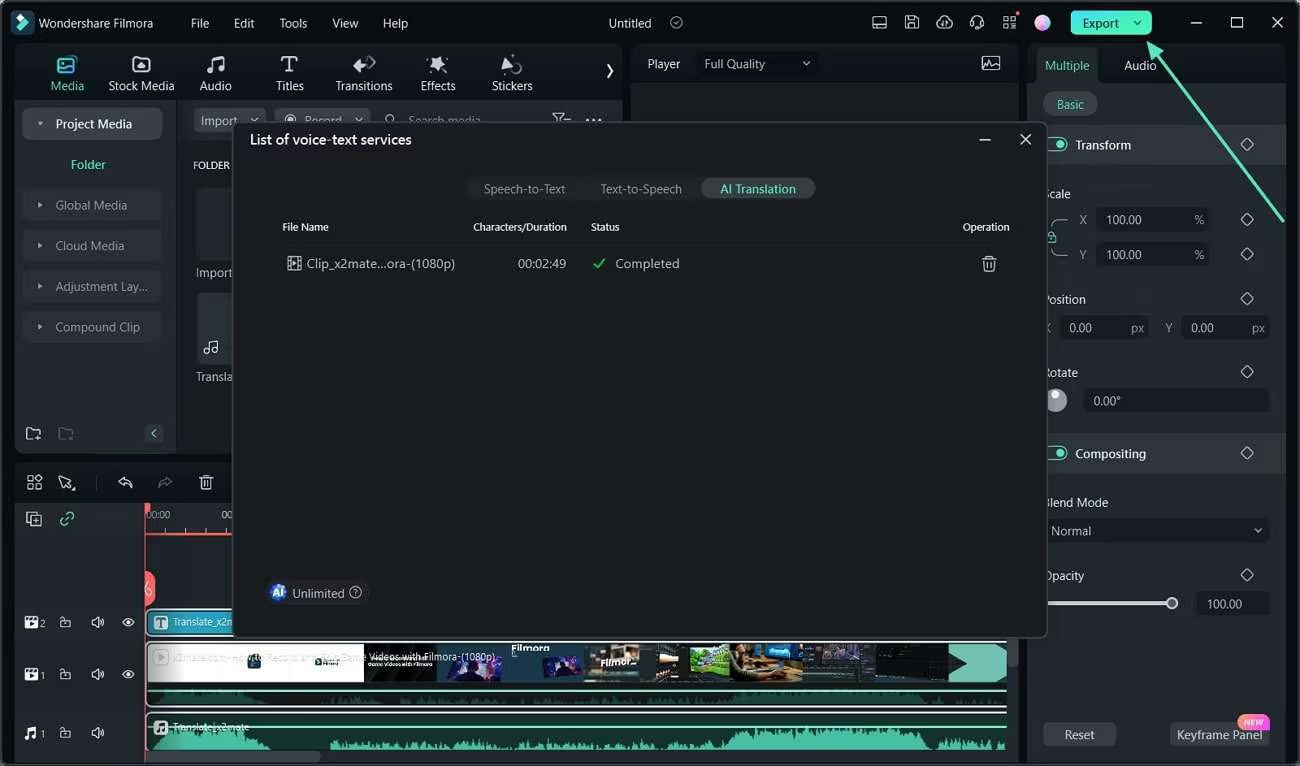The image size is (1300, 766).
Task: Open the Effects tab
Action: coord(438,74)
